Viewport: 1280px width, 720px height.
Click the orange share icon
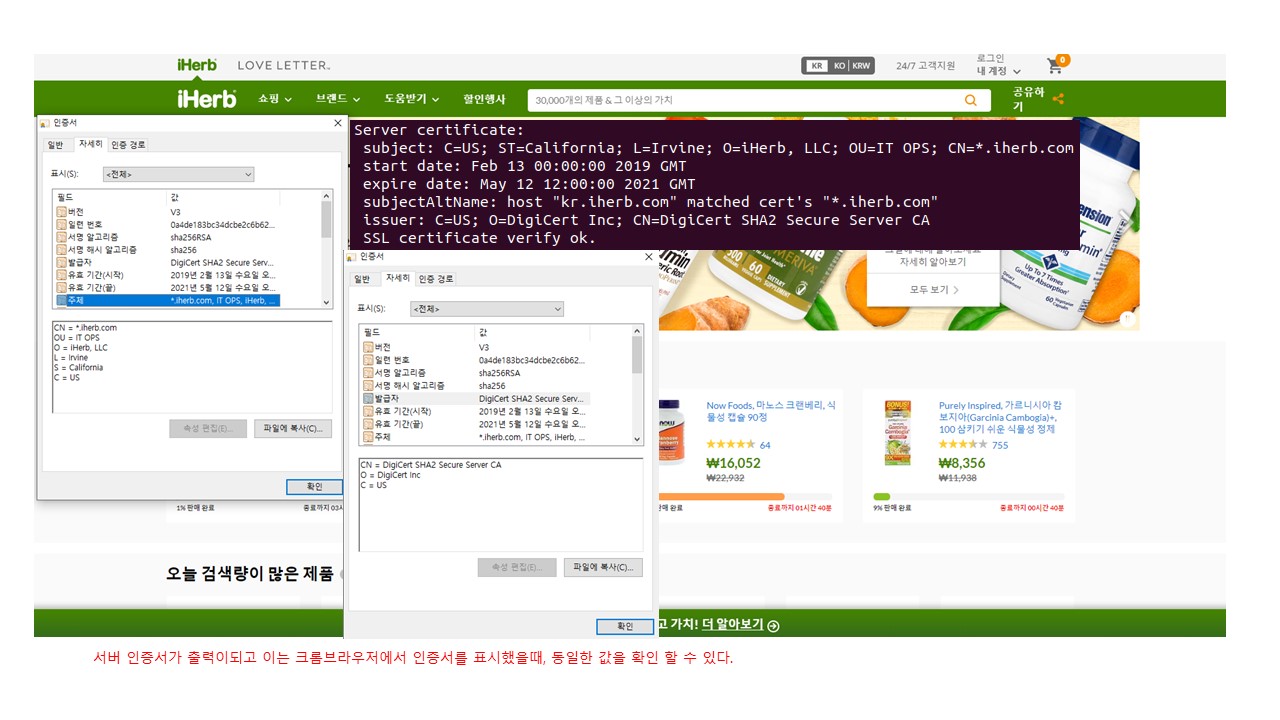coord(1058,99)
